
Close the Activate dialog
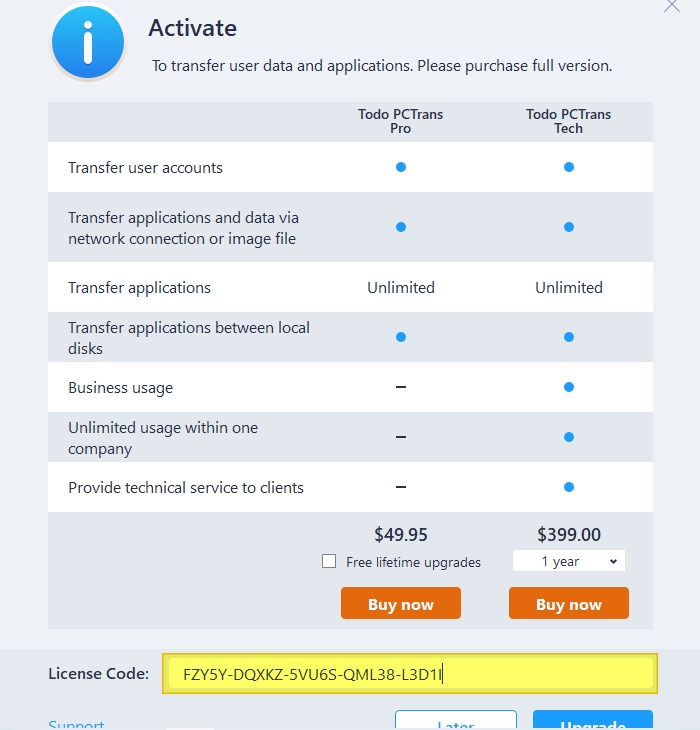[x=672, y=5]
